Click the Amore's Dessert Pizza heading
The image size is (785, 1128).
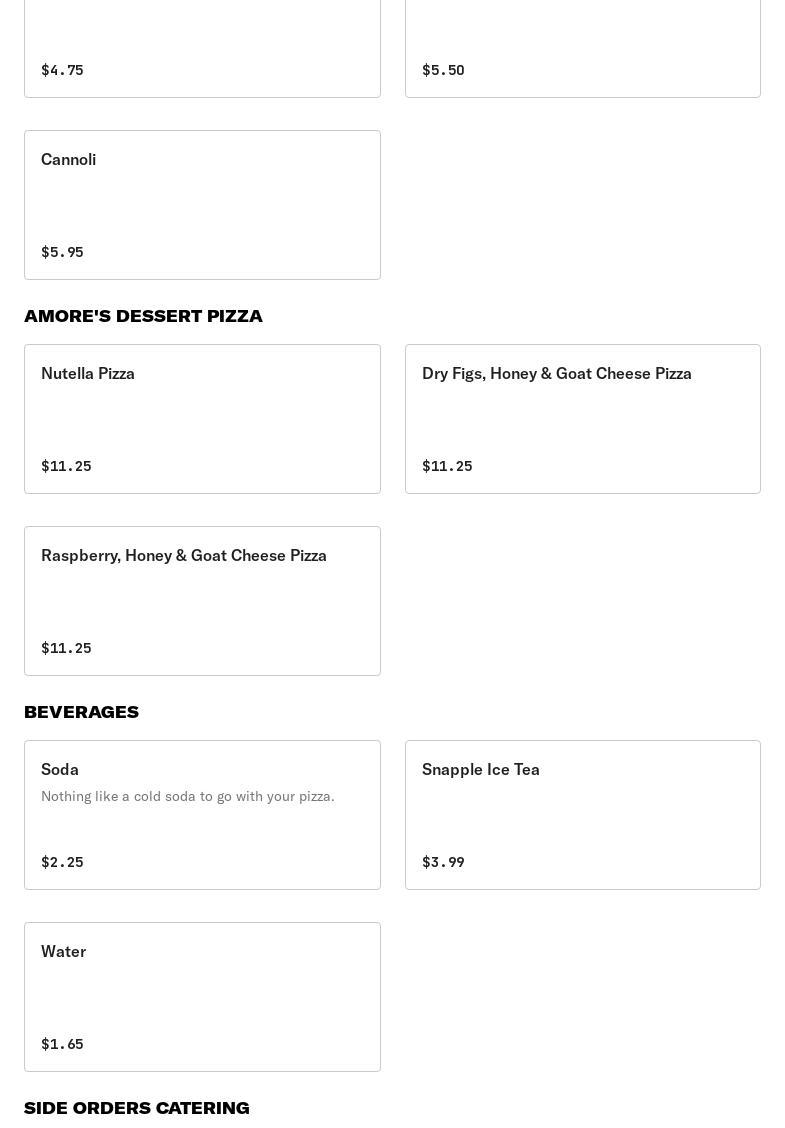click(143, 316)
